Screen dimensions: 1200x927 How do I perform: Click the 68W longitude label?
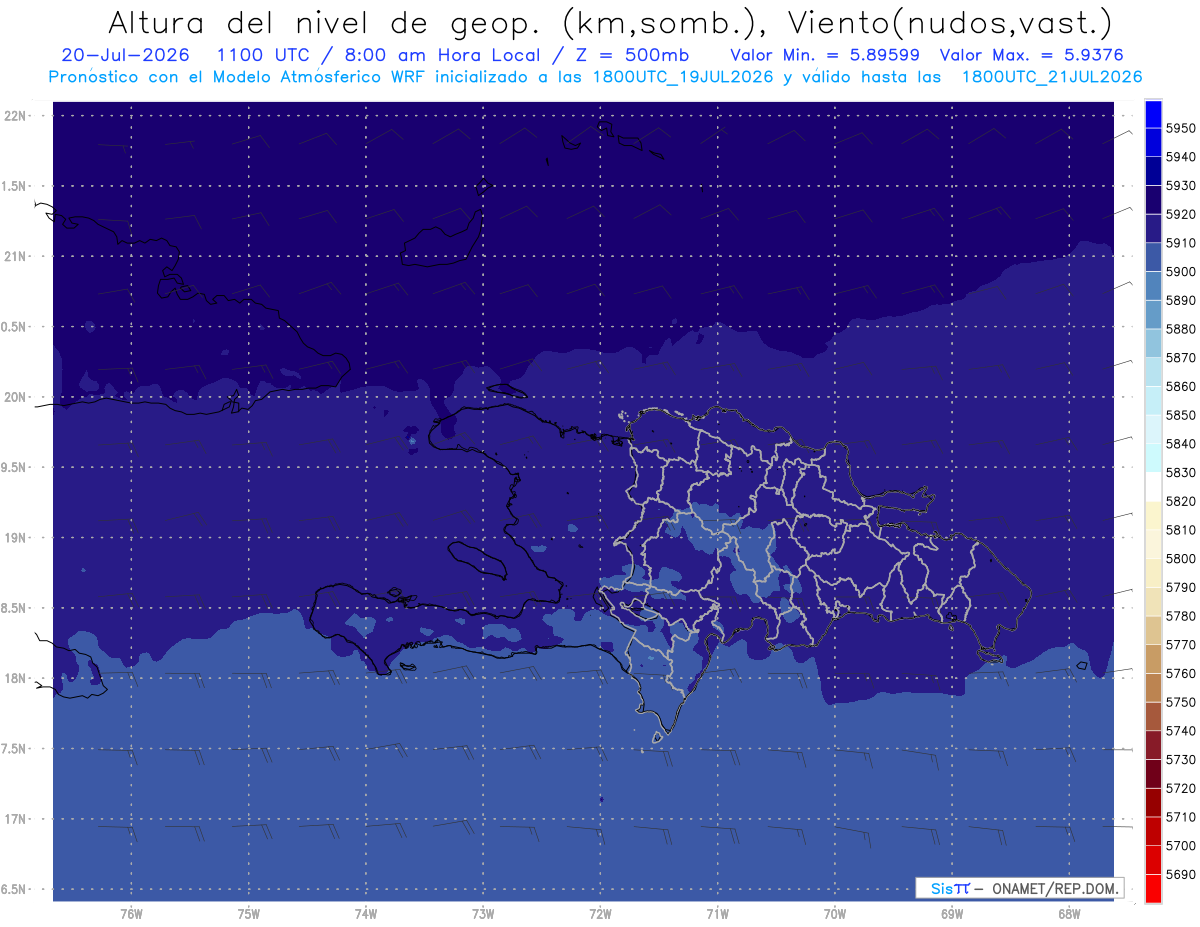tap(1069, 914)
